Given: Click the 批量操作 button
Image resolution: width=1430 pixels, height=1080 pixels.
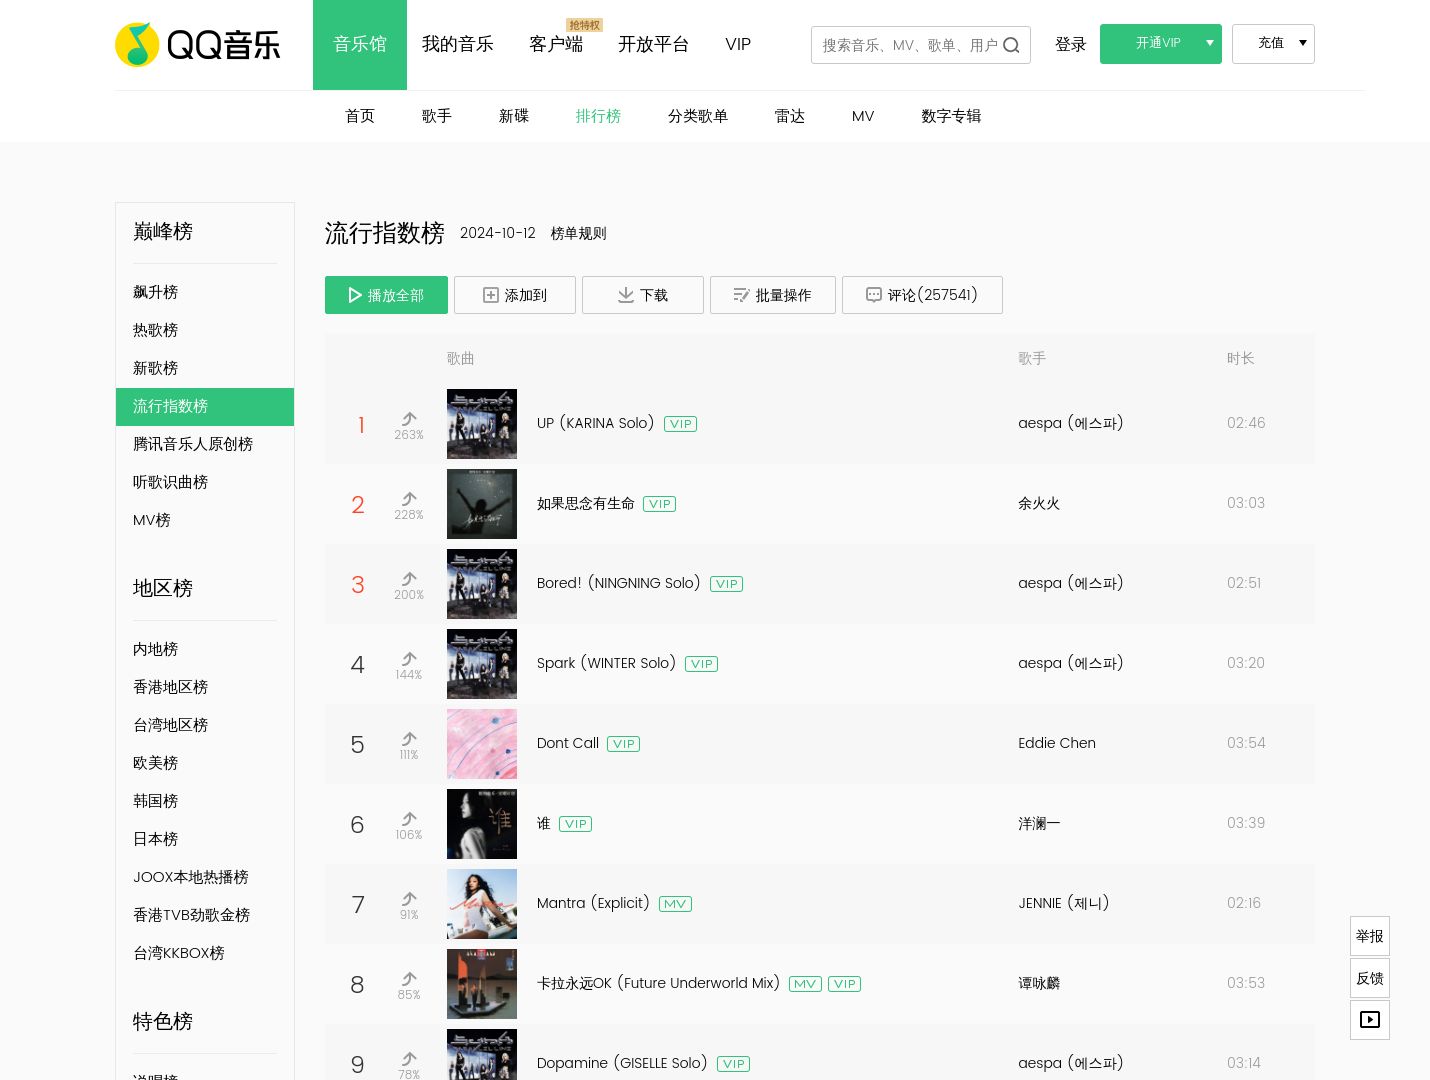Looking at the screenshot, I should click(773, 295).
